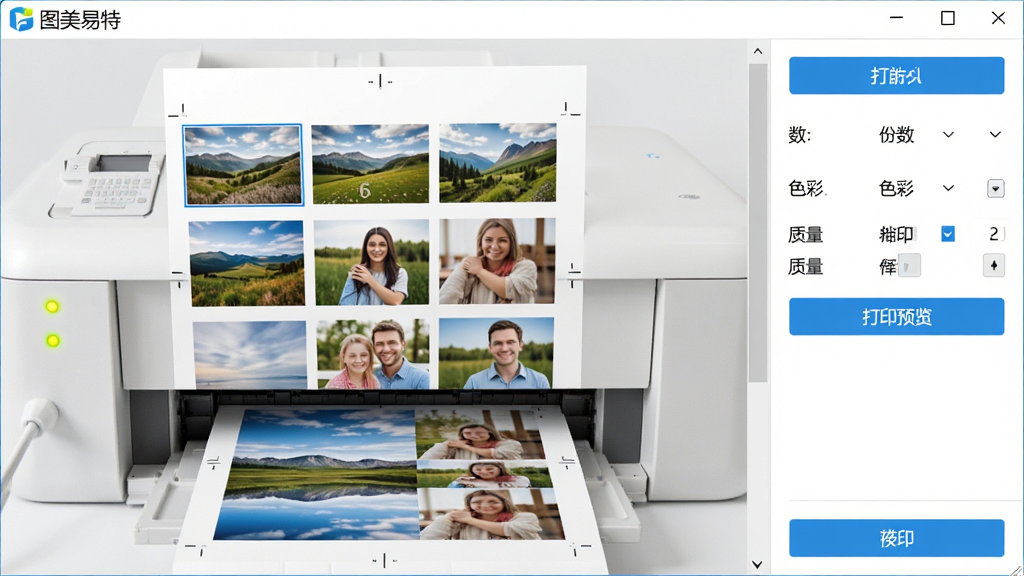Click the 打印预览 button
This screenshot has height=576, width=1024.
point(896,317)
